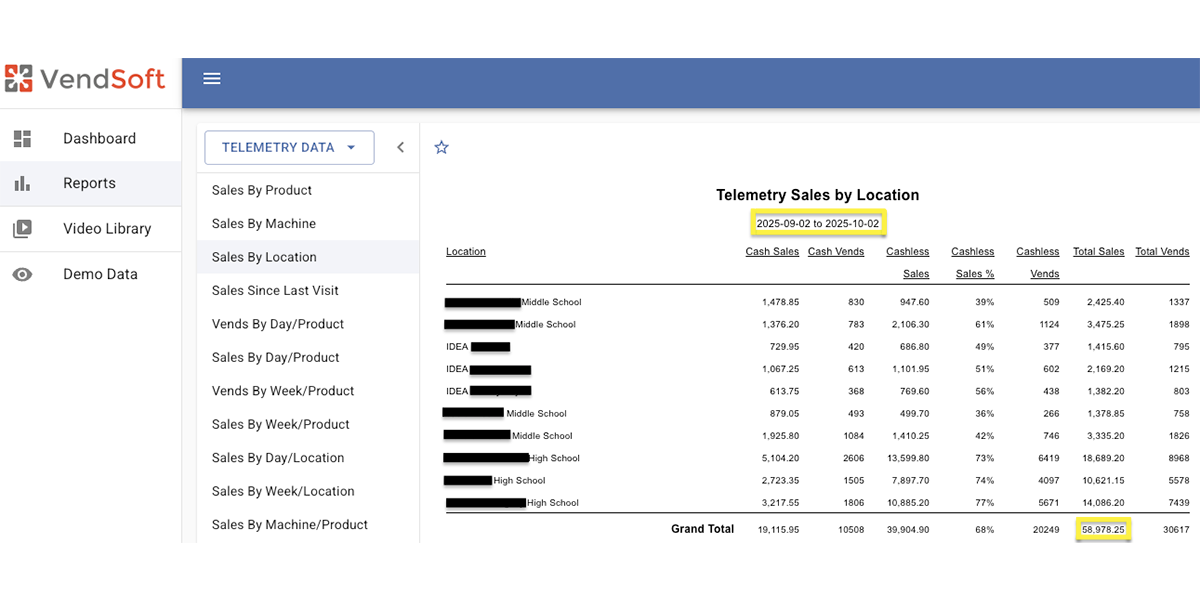The image size is (1200, 601).
Task: Select Sales By Week/Location report
Action: coord(283,491)
